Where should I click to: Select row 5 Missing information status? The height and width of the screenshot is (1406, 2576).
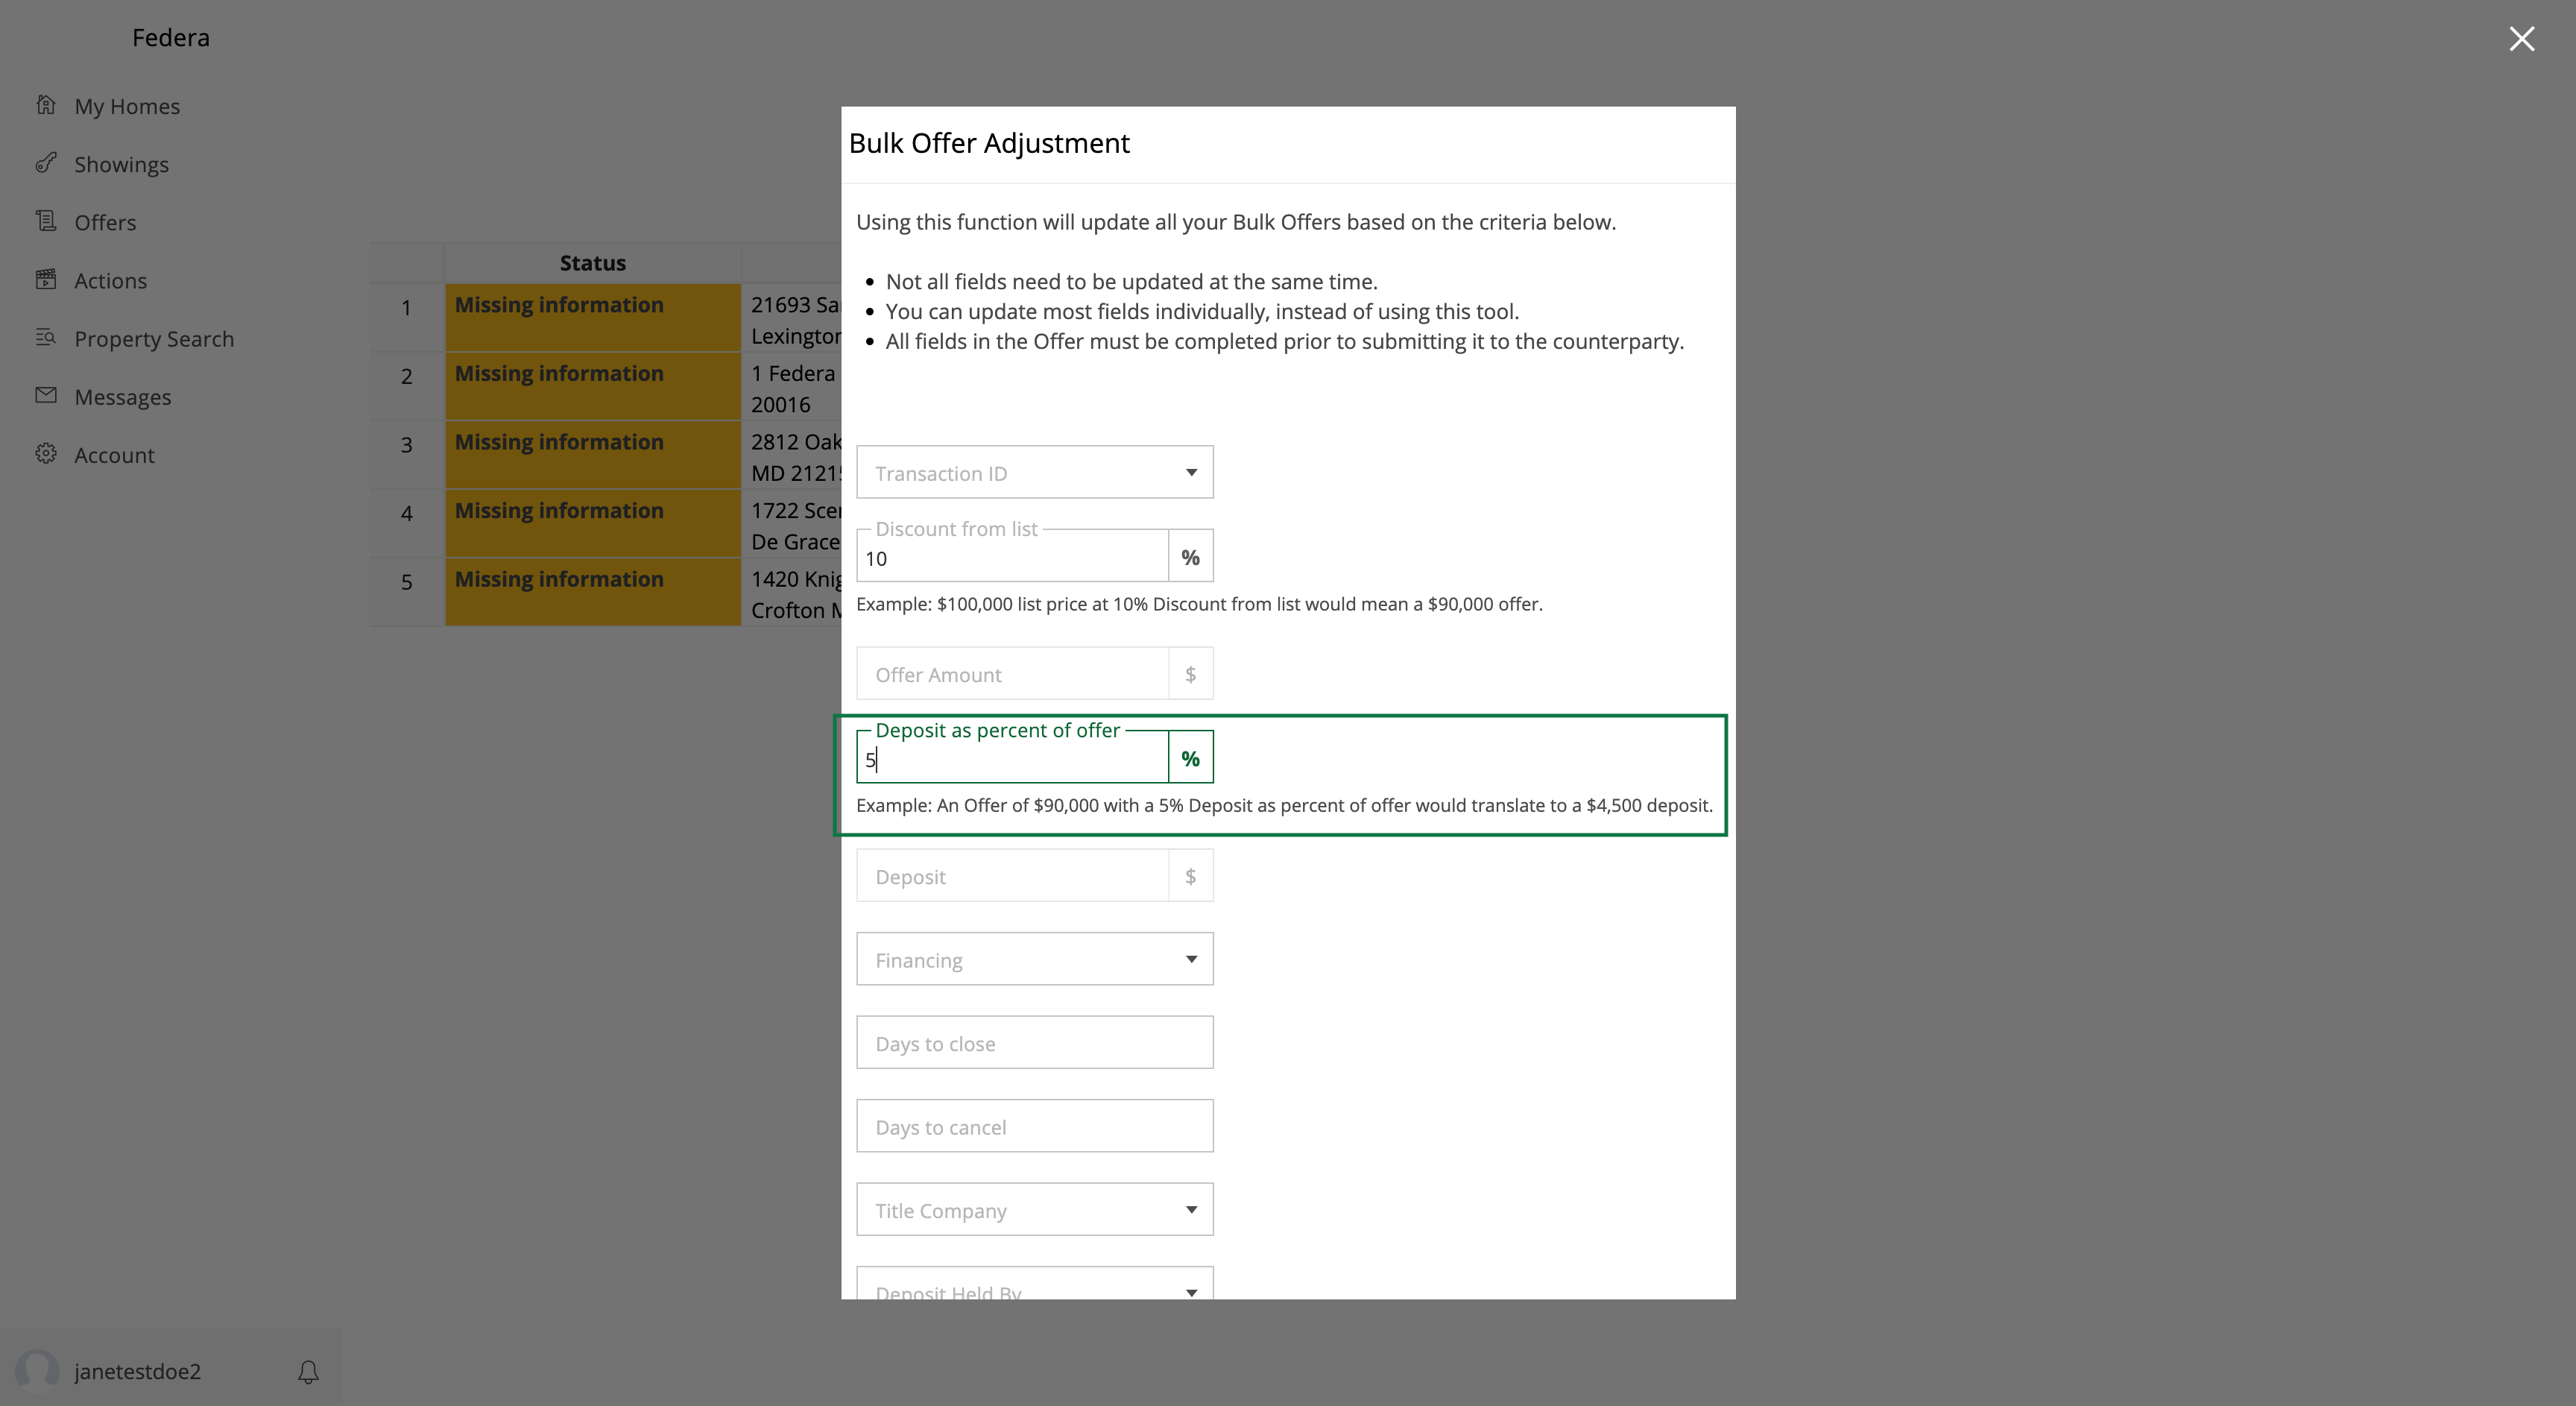[x=593, y=592]
